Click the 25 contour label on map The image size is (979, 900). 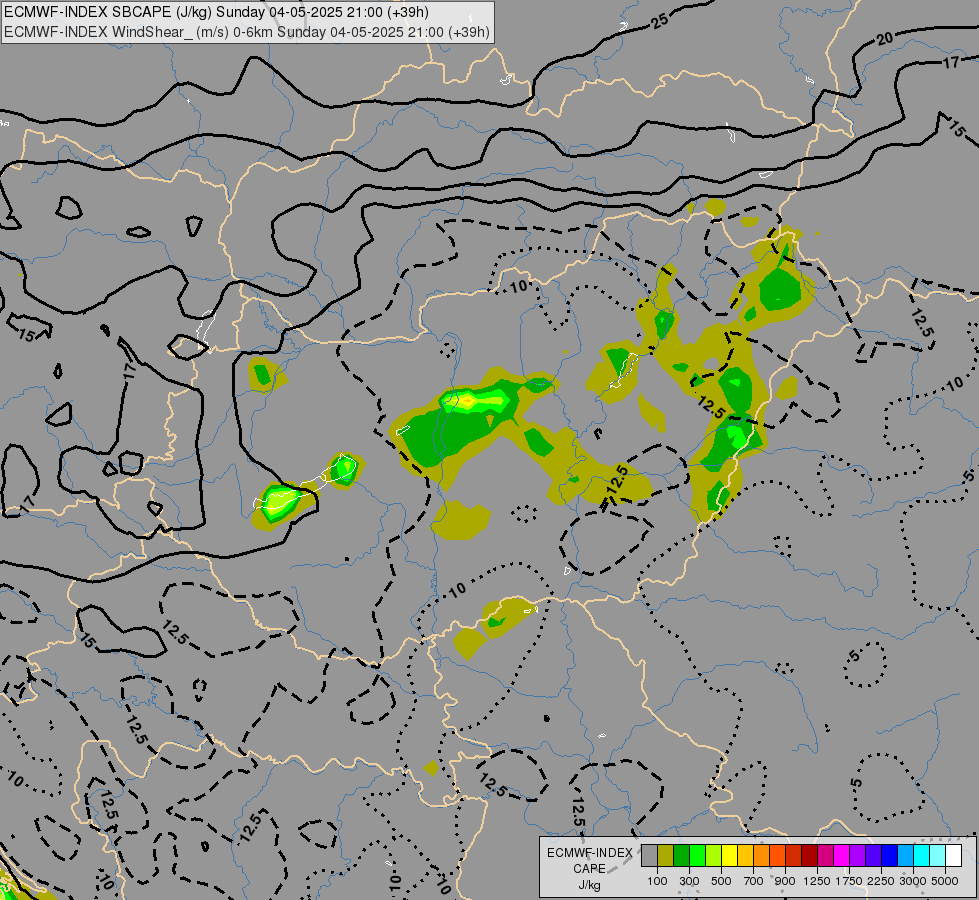point(659,21)
